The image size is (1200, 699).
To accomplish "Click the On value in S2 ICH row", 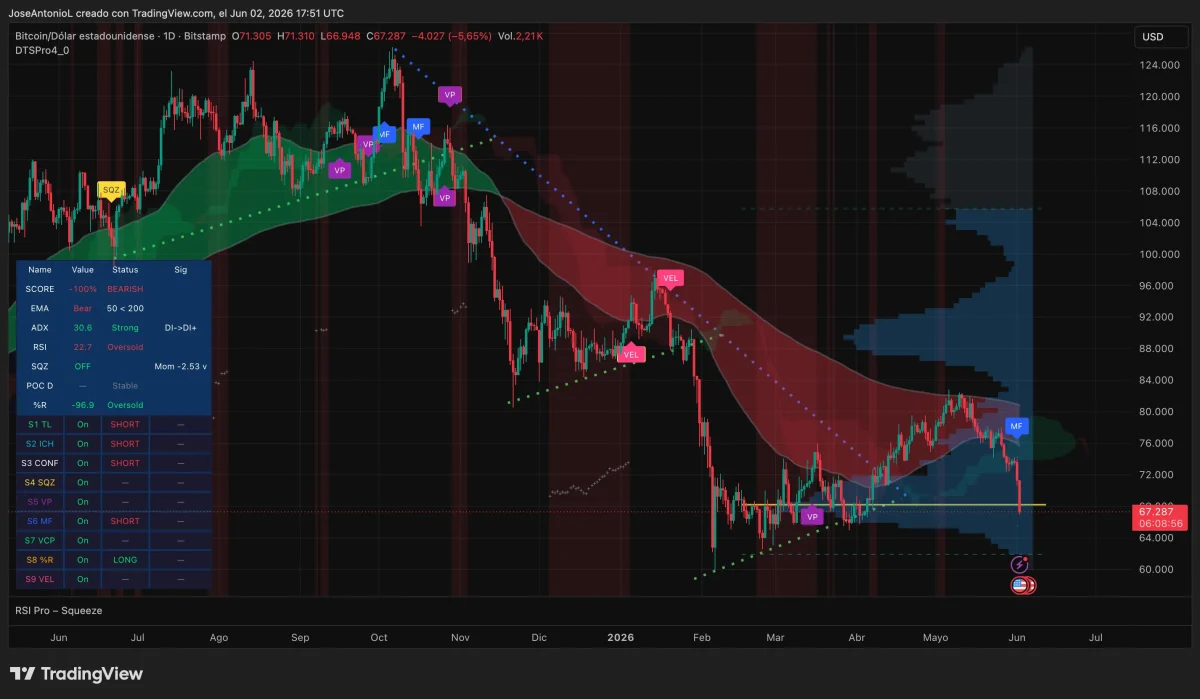I will [x=83, y=443].
